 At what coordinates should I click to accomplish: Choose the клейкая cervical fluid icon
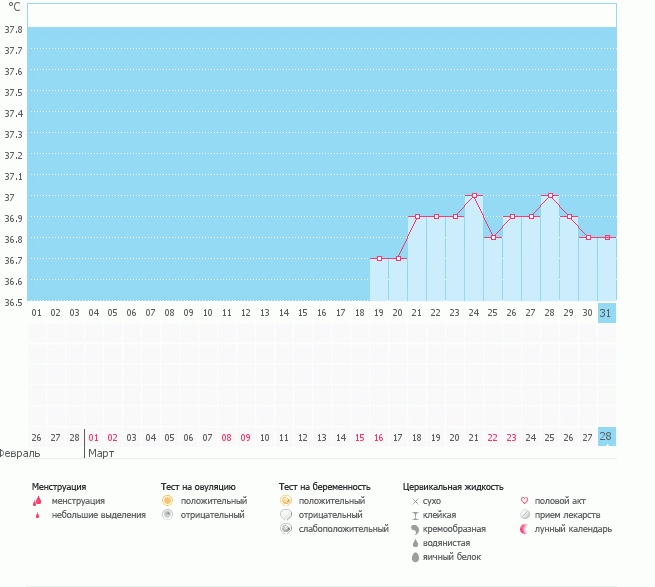[415, 515]
